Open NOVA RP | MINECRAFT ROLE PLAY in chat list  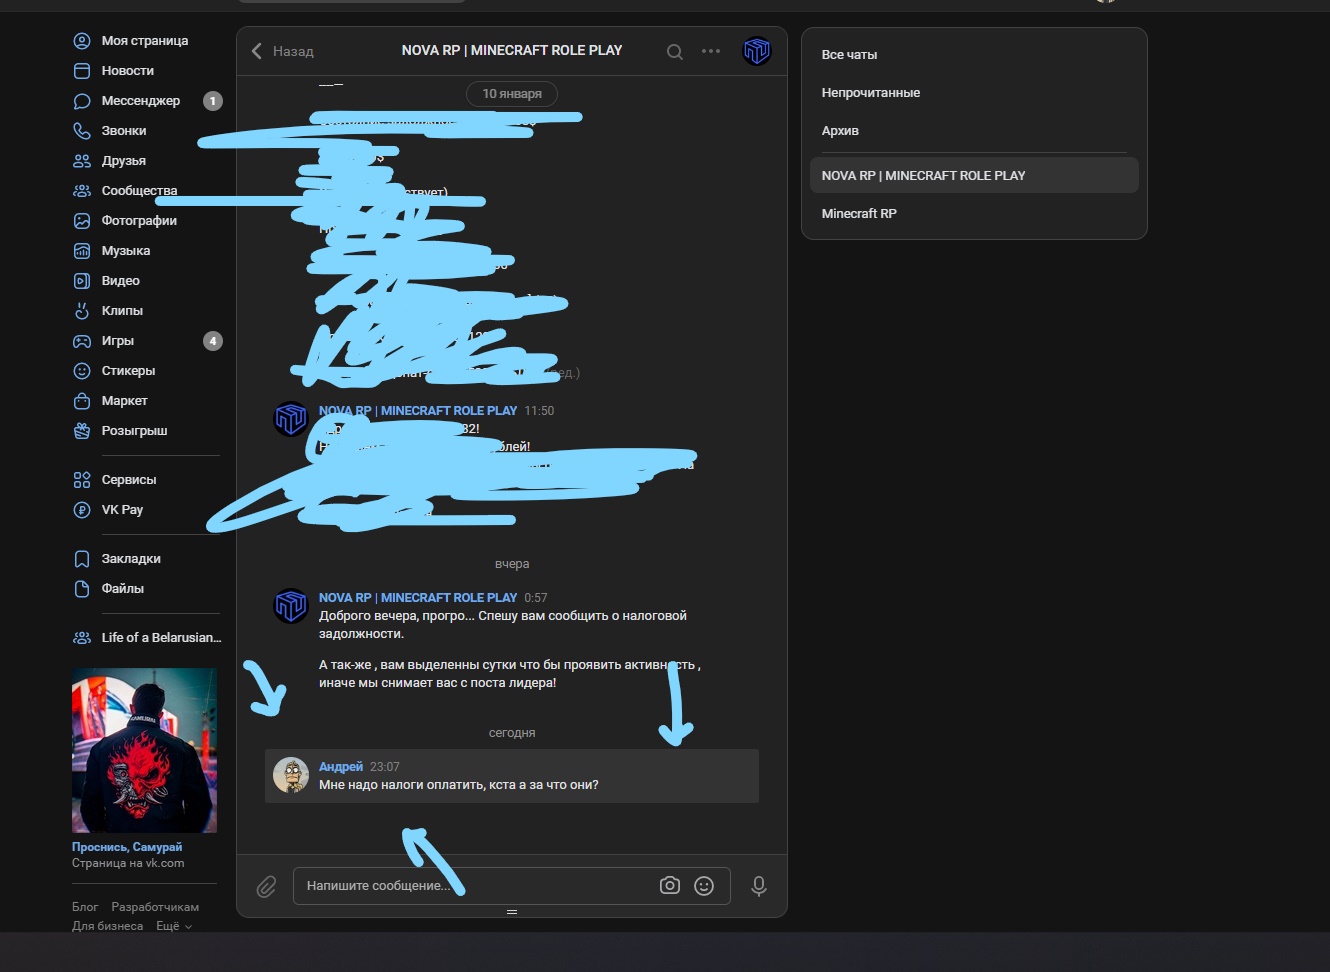tap(974, 175)
